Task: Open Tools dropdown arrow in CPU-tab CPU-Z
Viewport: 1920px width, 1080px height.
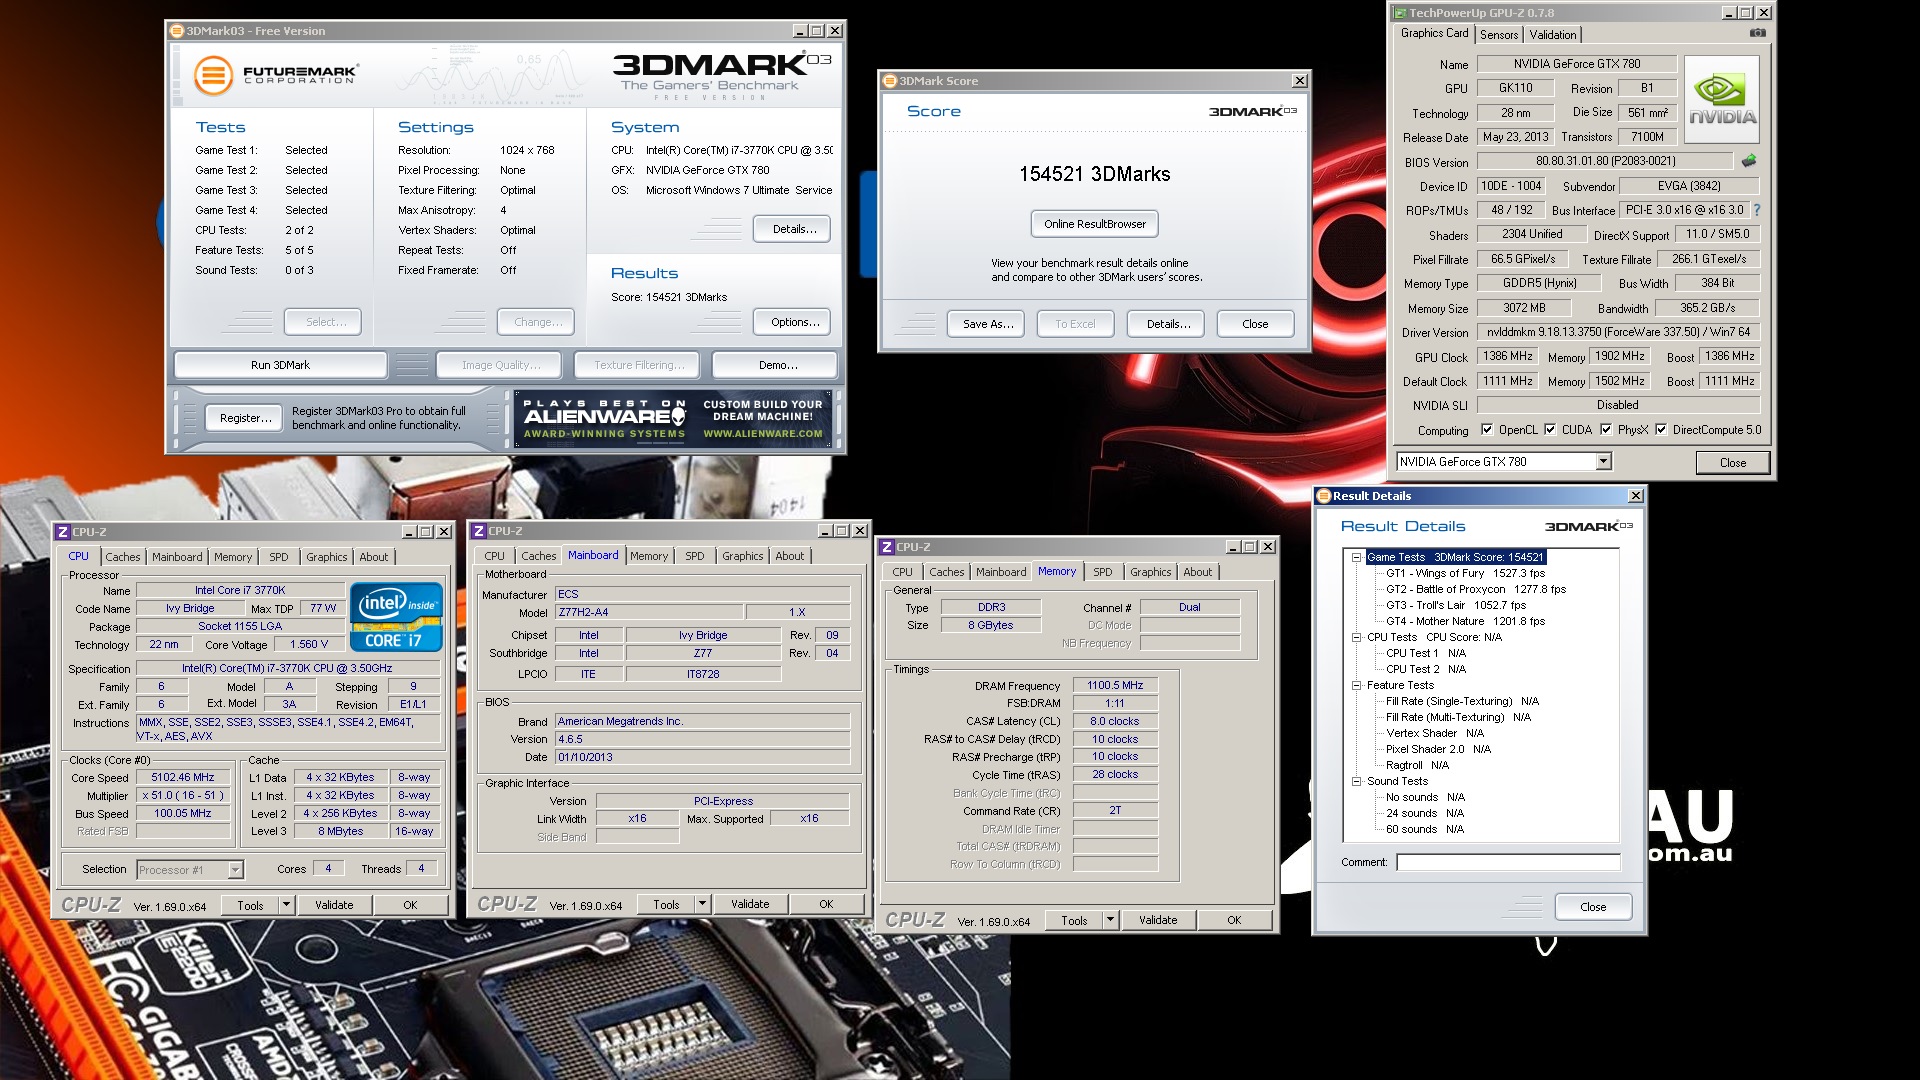Action: pyautogui.click(x=286, y=905)
